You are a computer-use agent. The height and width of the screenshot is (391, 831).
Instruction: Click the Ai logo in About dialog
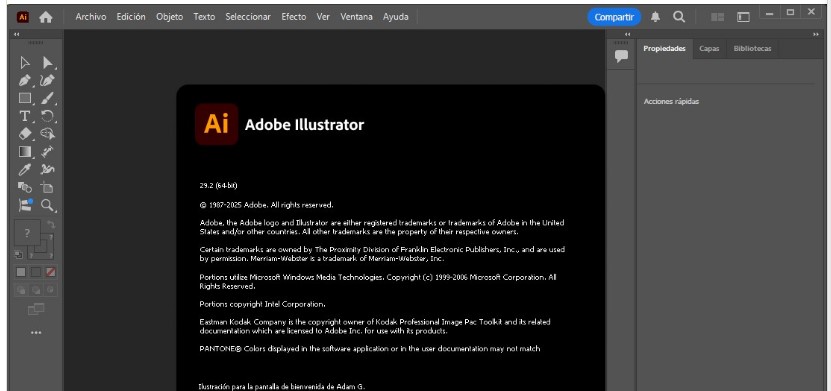216,124
